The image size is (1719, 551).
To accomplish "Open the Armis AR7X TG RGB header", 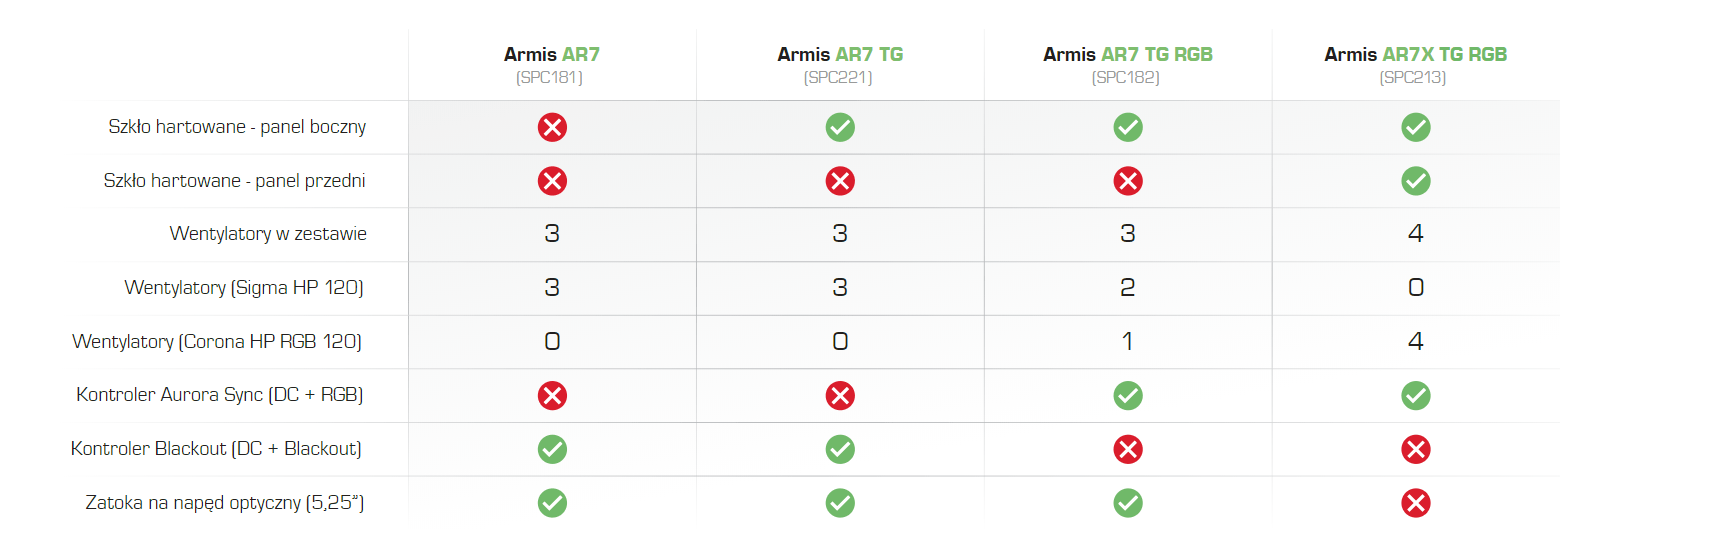I will pyautogui.click(x=1416, y=65).
